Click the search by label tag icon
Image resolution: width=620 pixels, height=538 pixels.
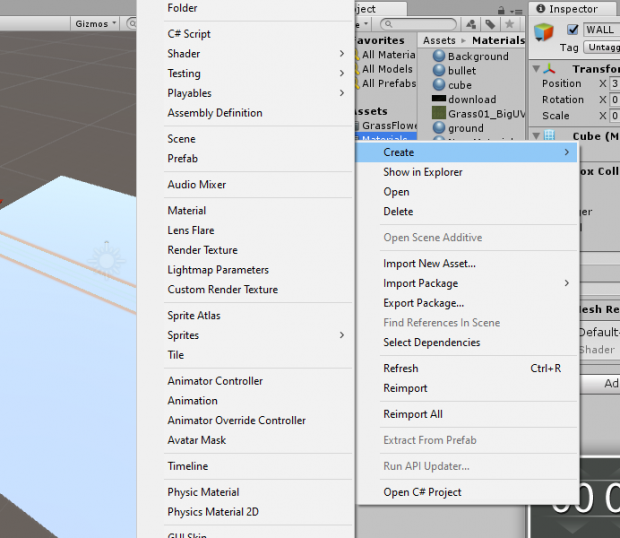tap(490, 23)
